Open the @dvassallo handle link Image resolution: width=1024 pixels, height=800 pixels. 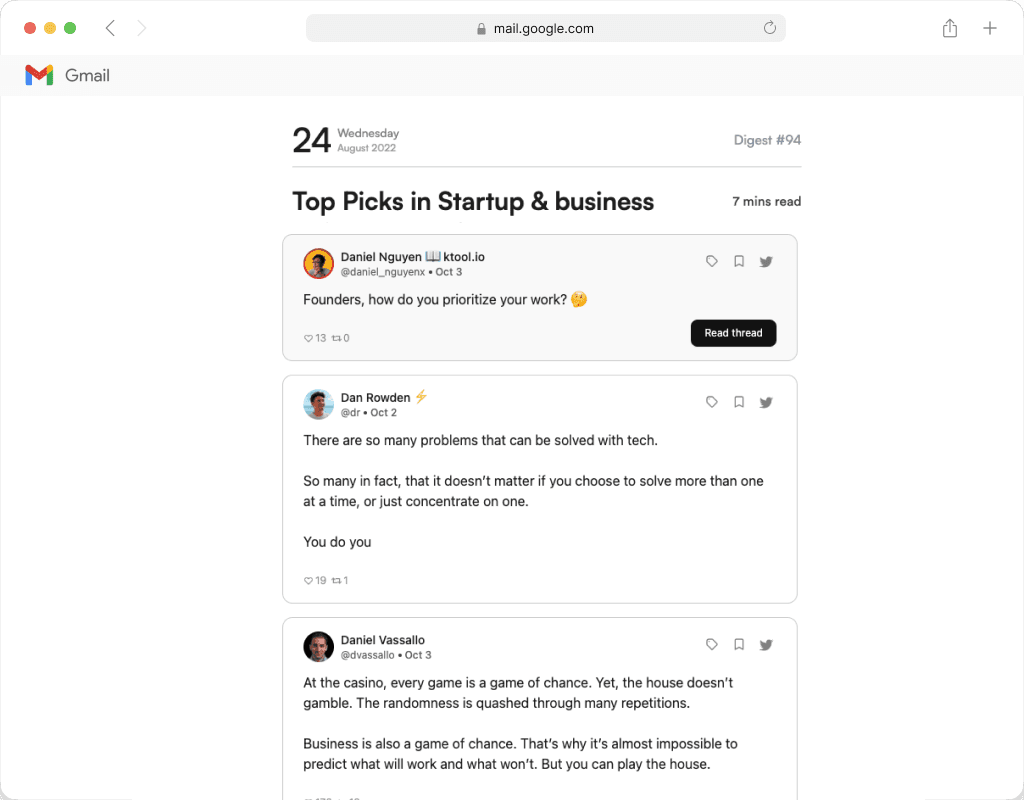click(368, 655)
